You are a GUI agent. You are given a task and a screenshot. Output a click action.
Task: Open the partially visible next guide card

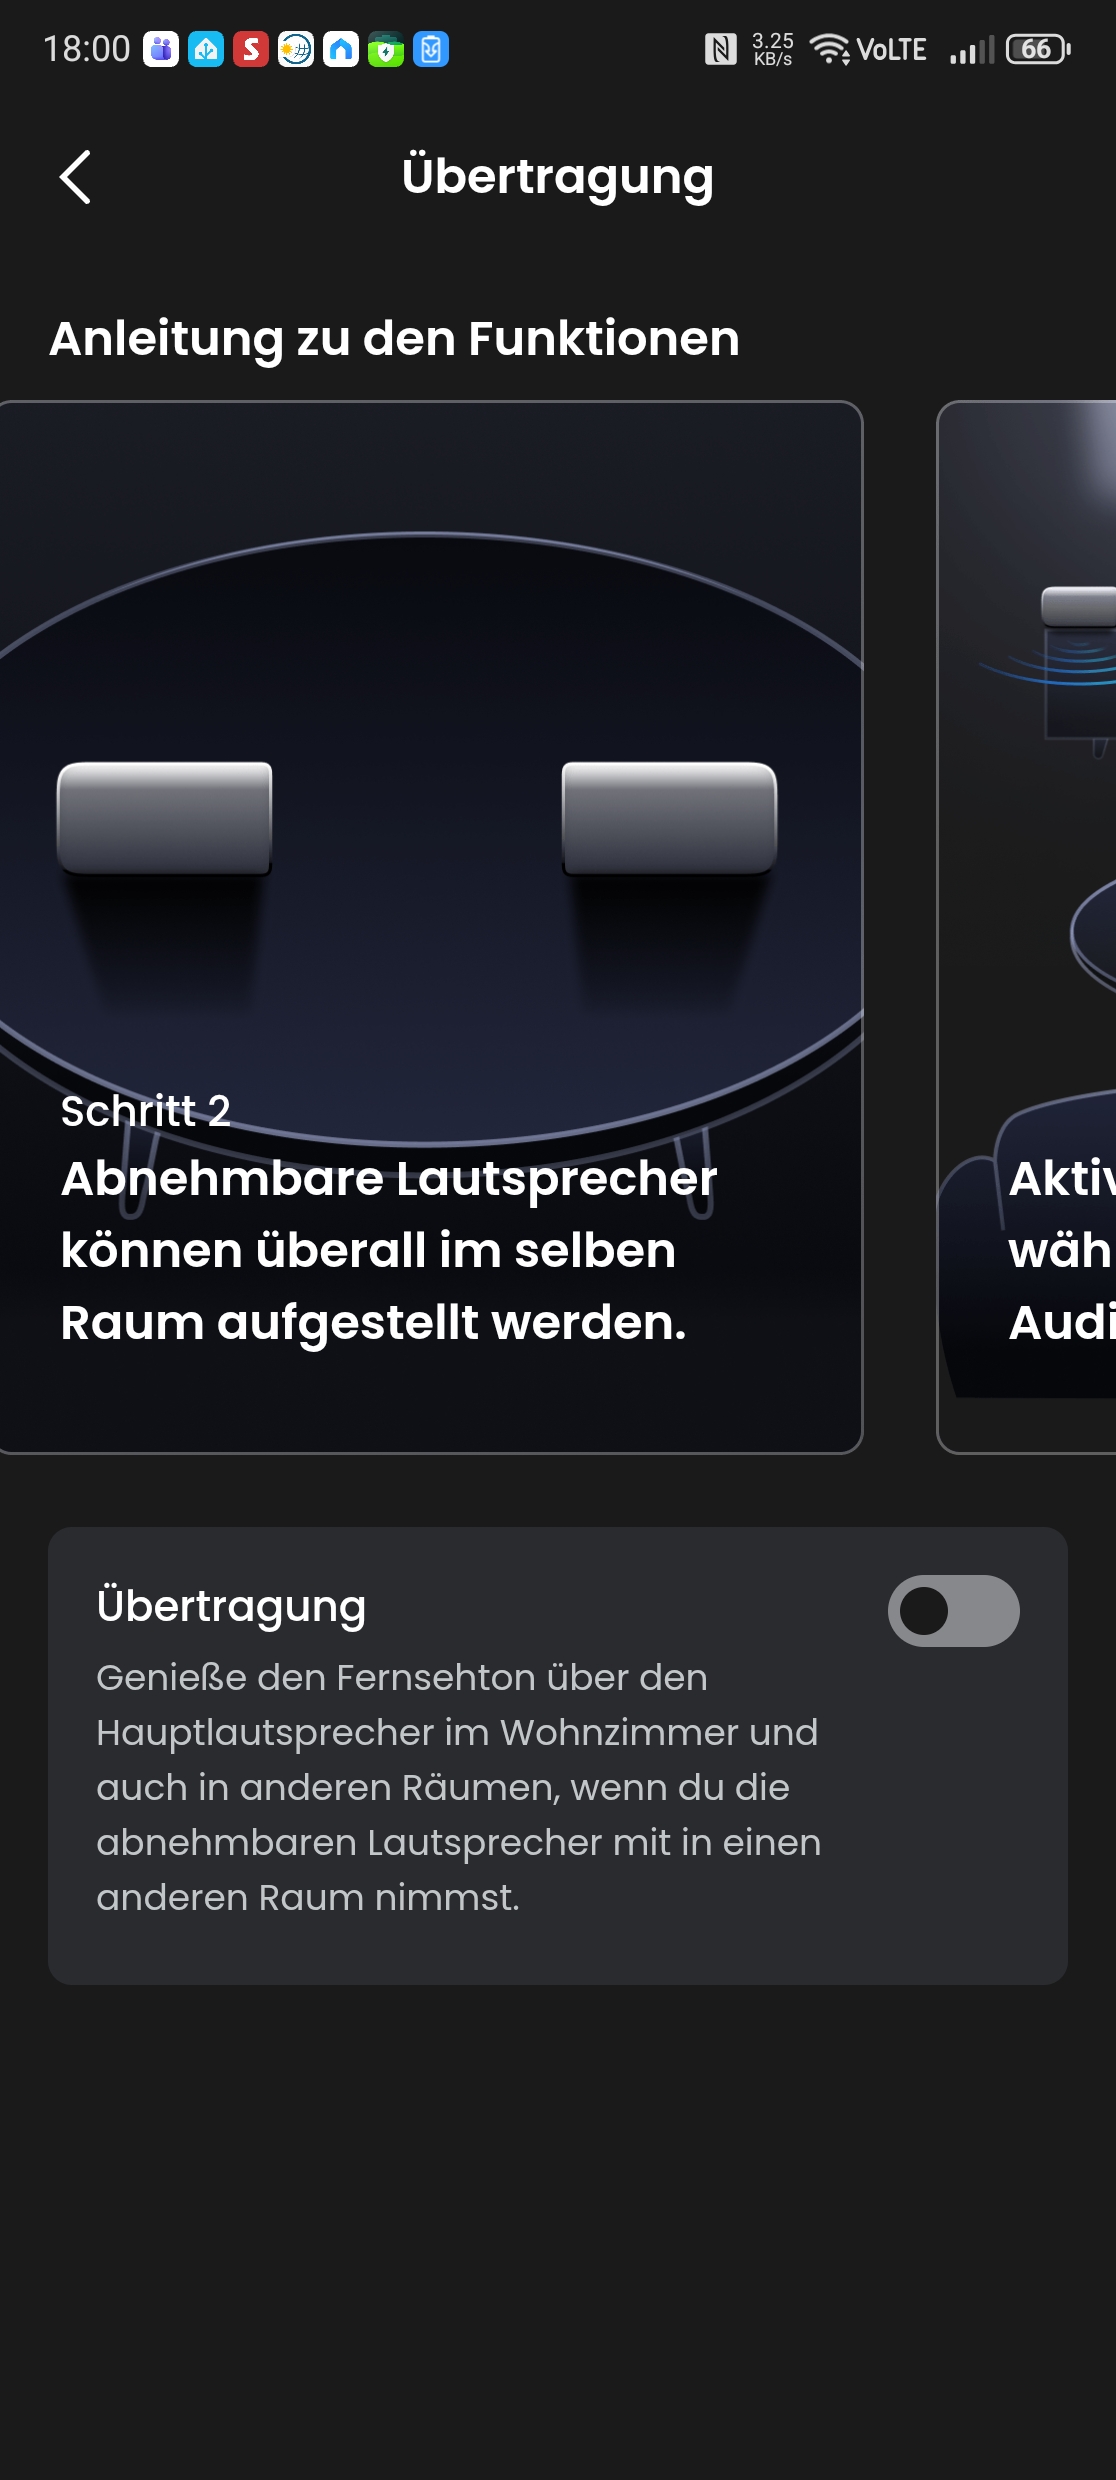point(1026,927)
